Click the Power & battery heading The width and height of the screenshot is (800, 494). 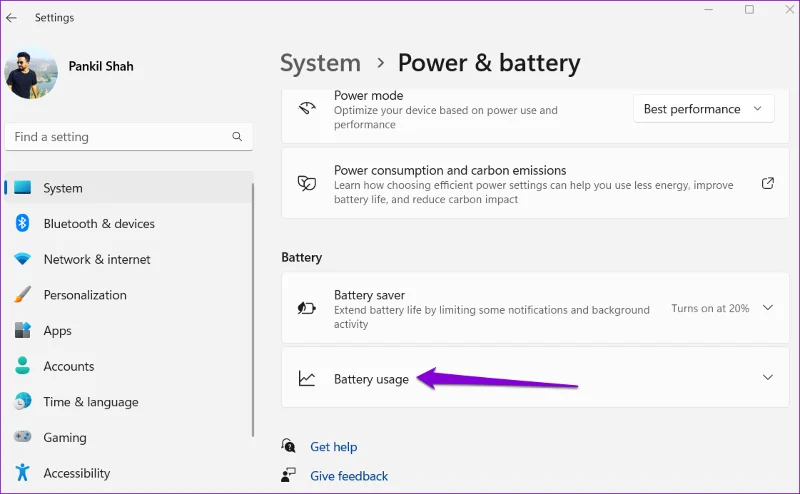[489, 63]
